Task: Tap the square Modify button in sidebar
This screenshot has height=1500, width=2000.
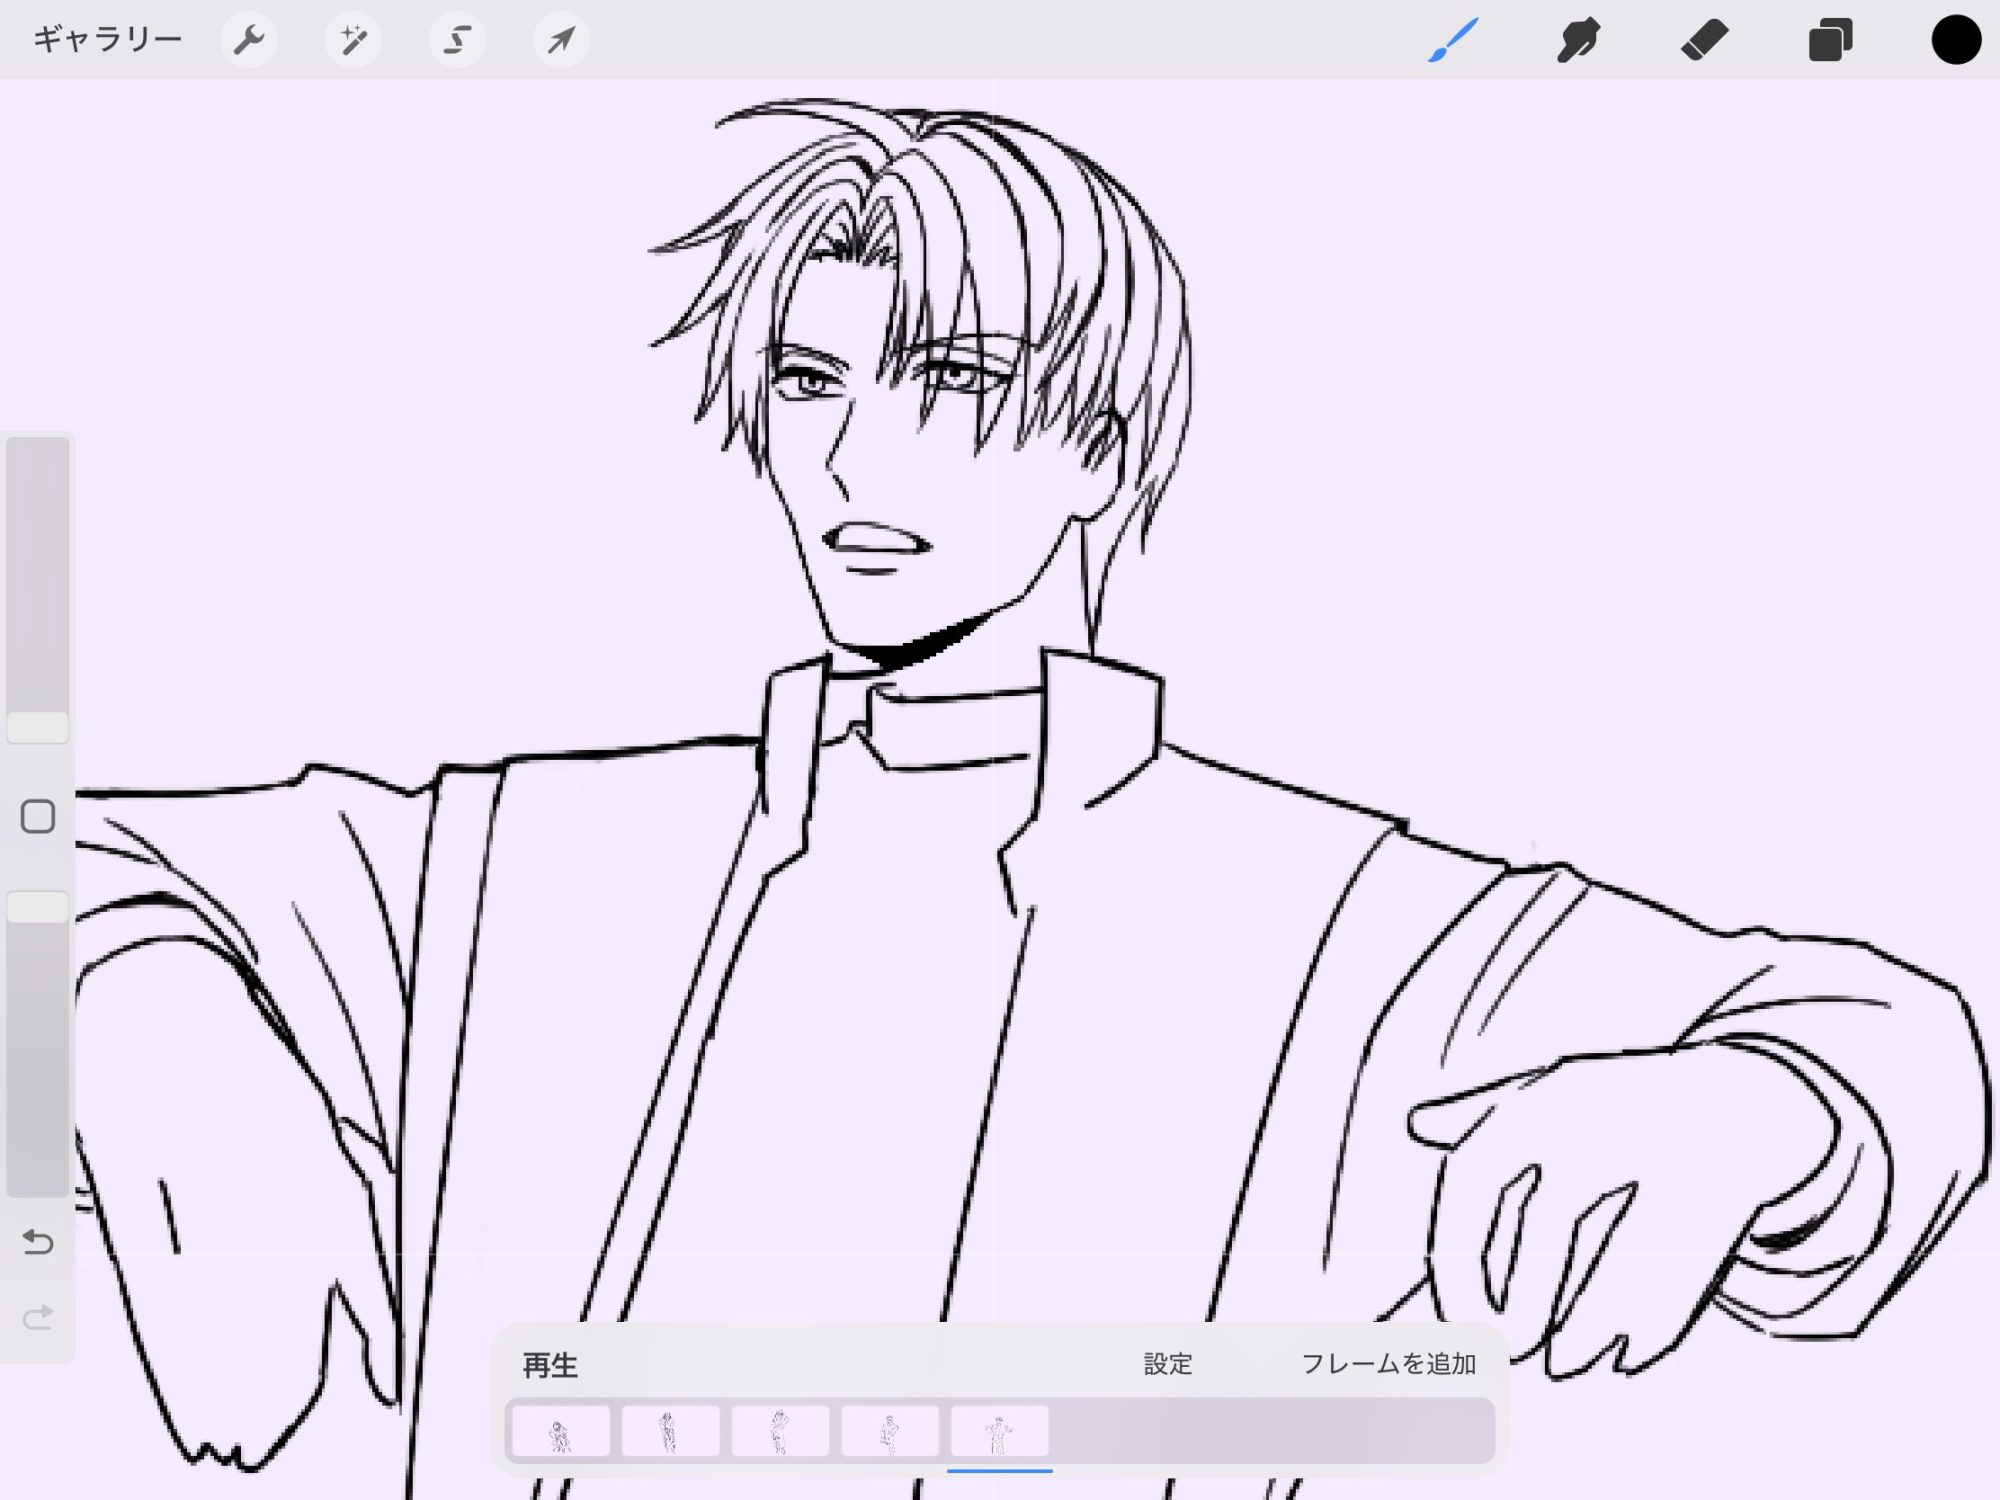Action: point(38,816)
